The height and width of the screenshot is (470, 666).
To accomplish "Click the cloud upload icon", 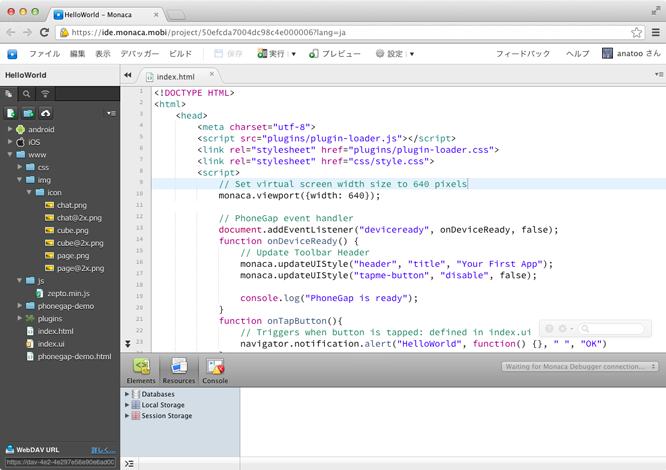I will (46, 113).
